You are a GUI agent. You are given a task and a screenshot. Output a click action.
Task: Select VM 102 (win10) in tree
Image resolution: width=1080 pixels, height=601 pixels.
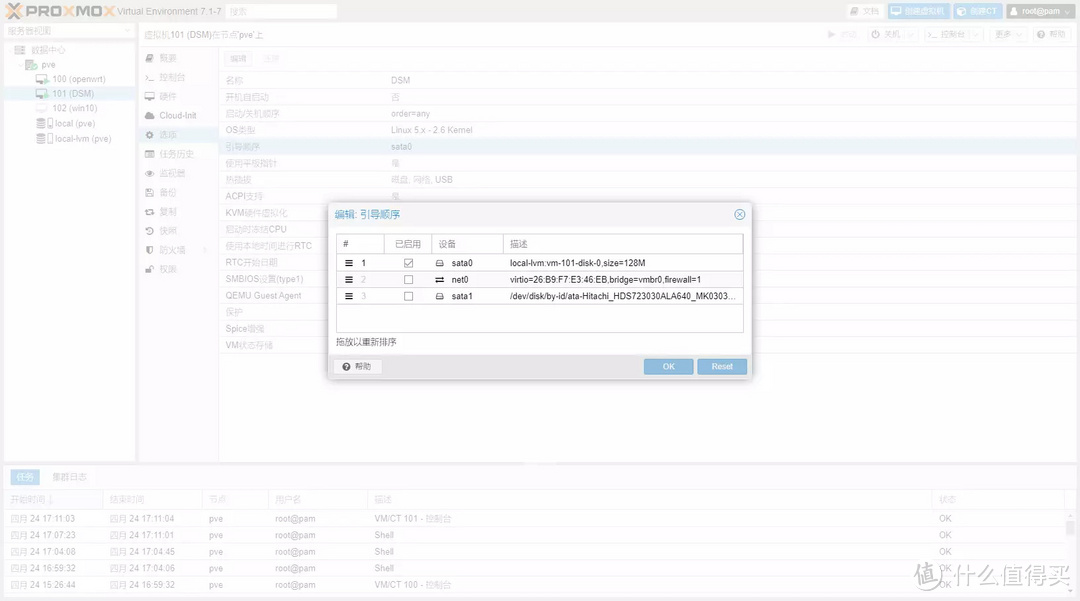coord(72,108)
